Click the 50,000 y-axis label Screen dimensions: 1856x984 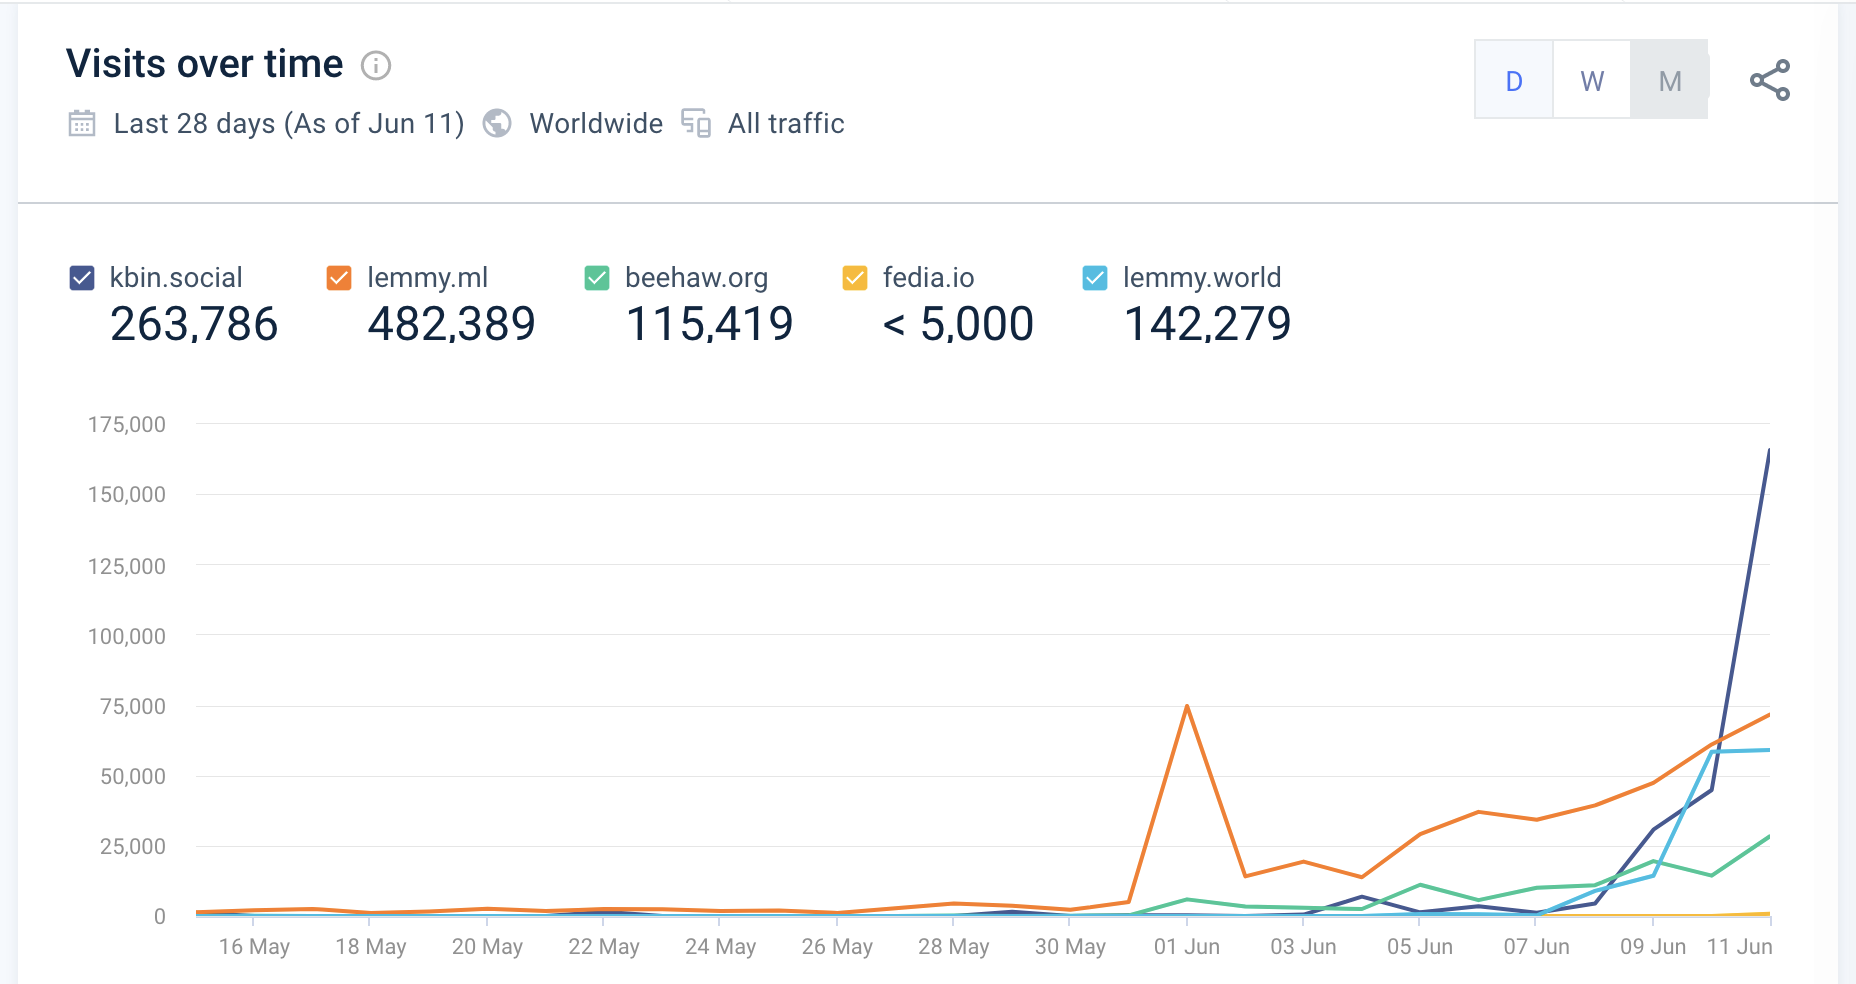(133, 776)
